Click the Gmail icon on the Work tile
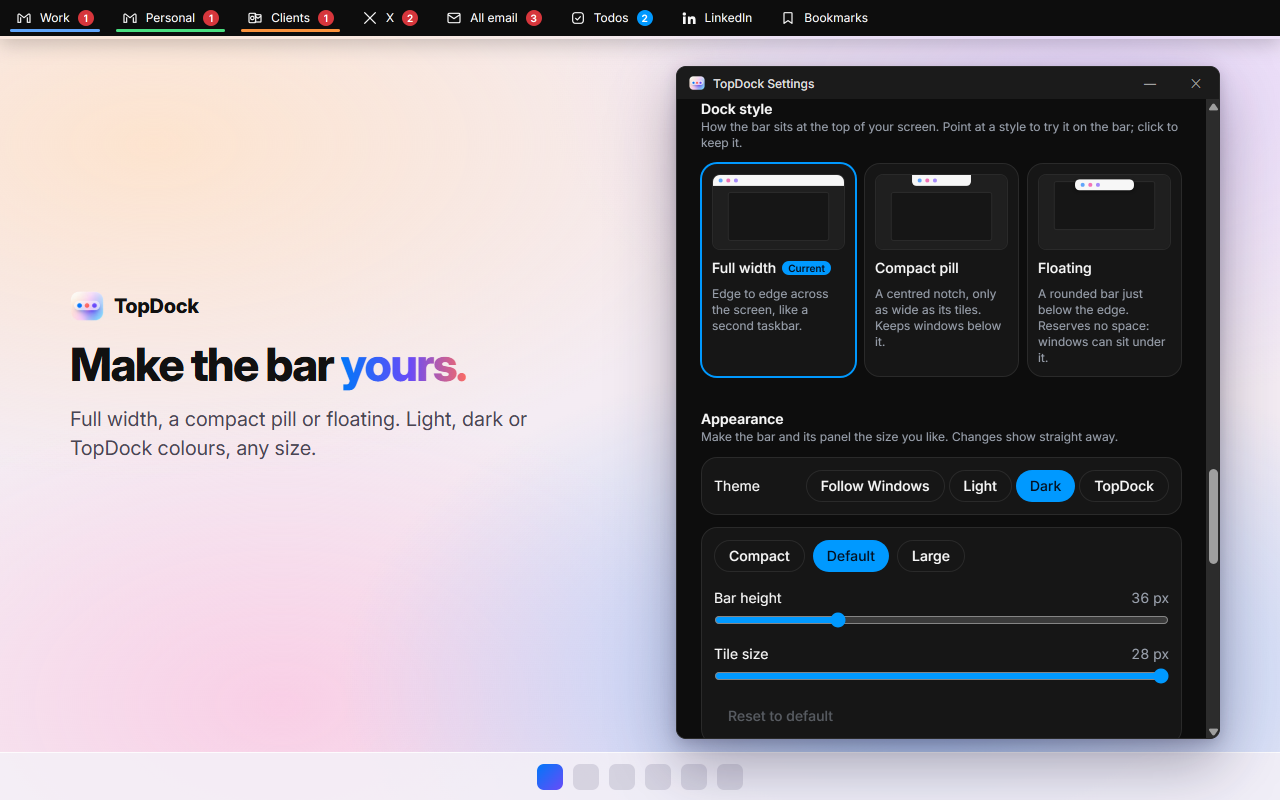Screen dimensions: 1280x800 click(x=24, y=18)
